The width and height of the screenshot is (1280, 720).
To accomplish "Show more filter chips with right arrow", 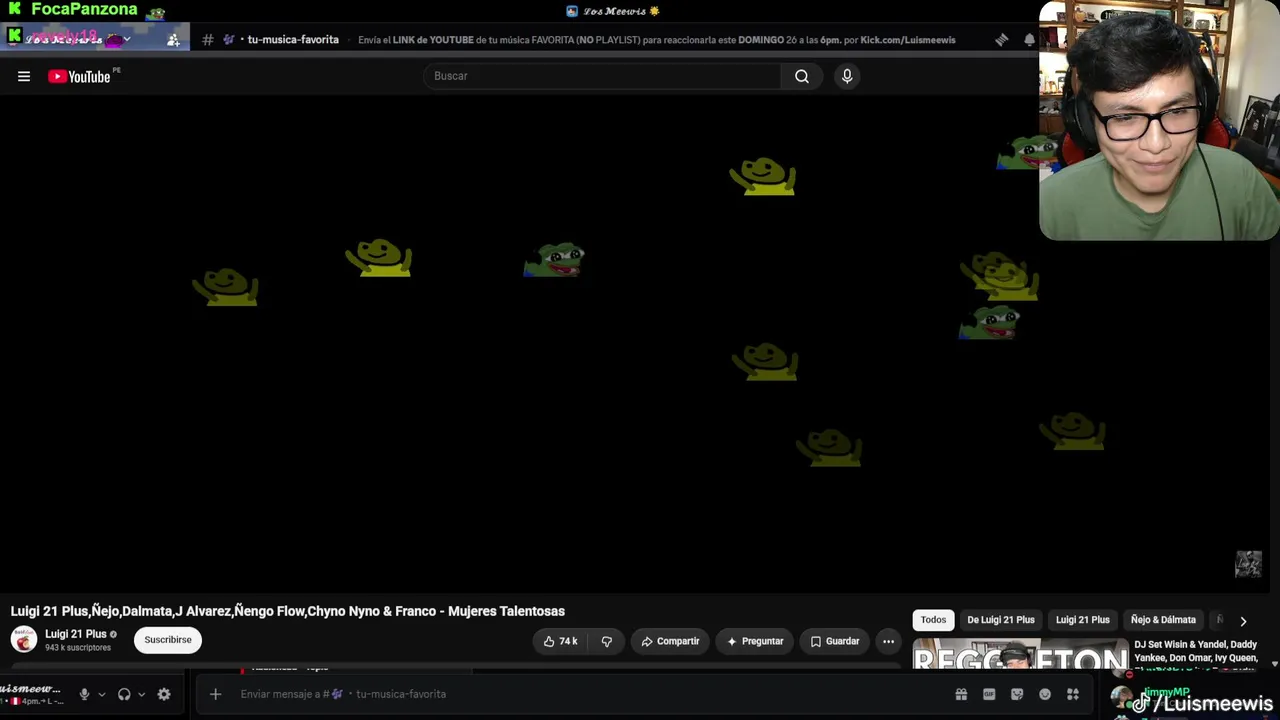I will click(1243, 621).
